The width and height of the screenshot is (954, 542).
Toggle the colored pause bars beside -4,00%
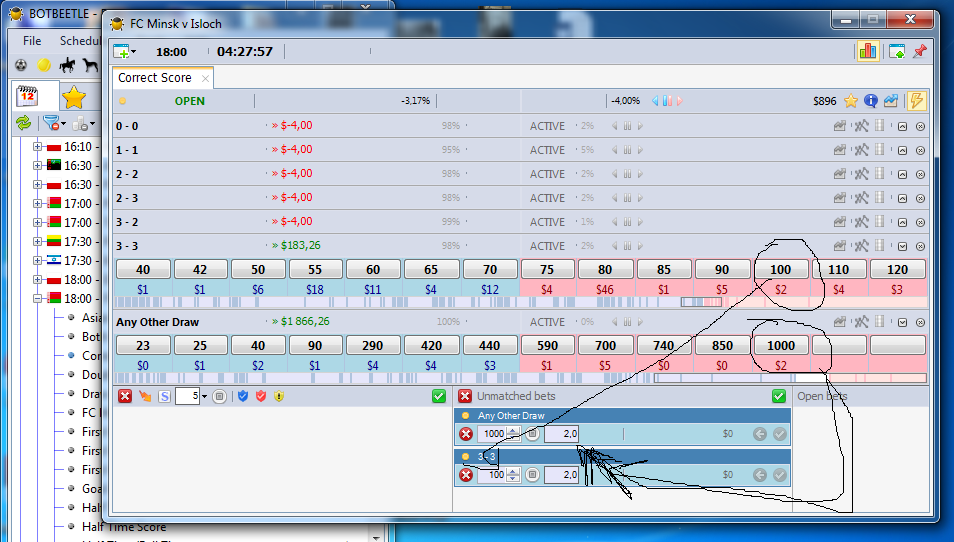point(667,101)
